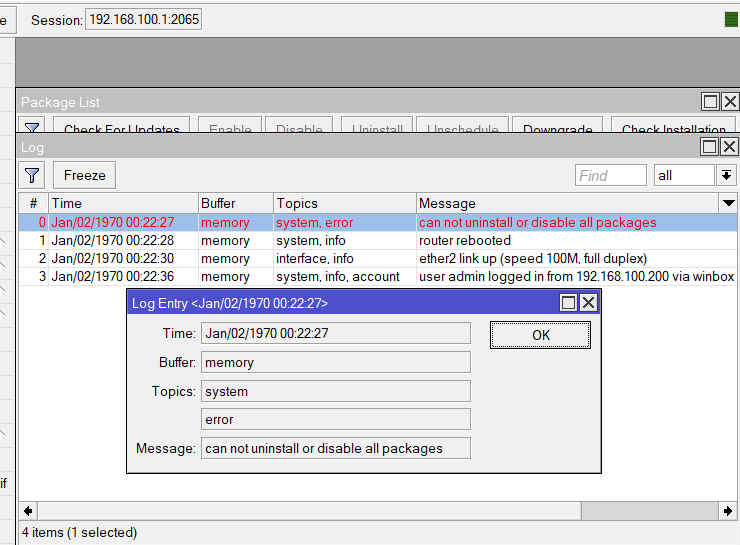This screenshot has height=545, width=740.
Task: Click the Check For Updates button
Action: point(122,129)
